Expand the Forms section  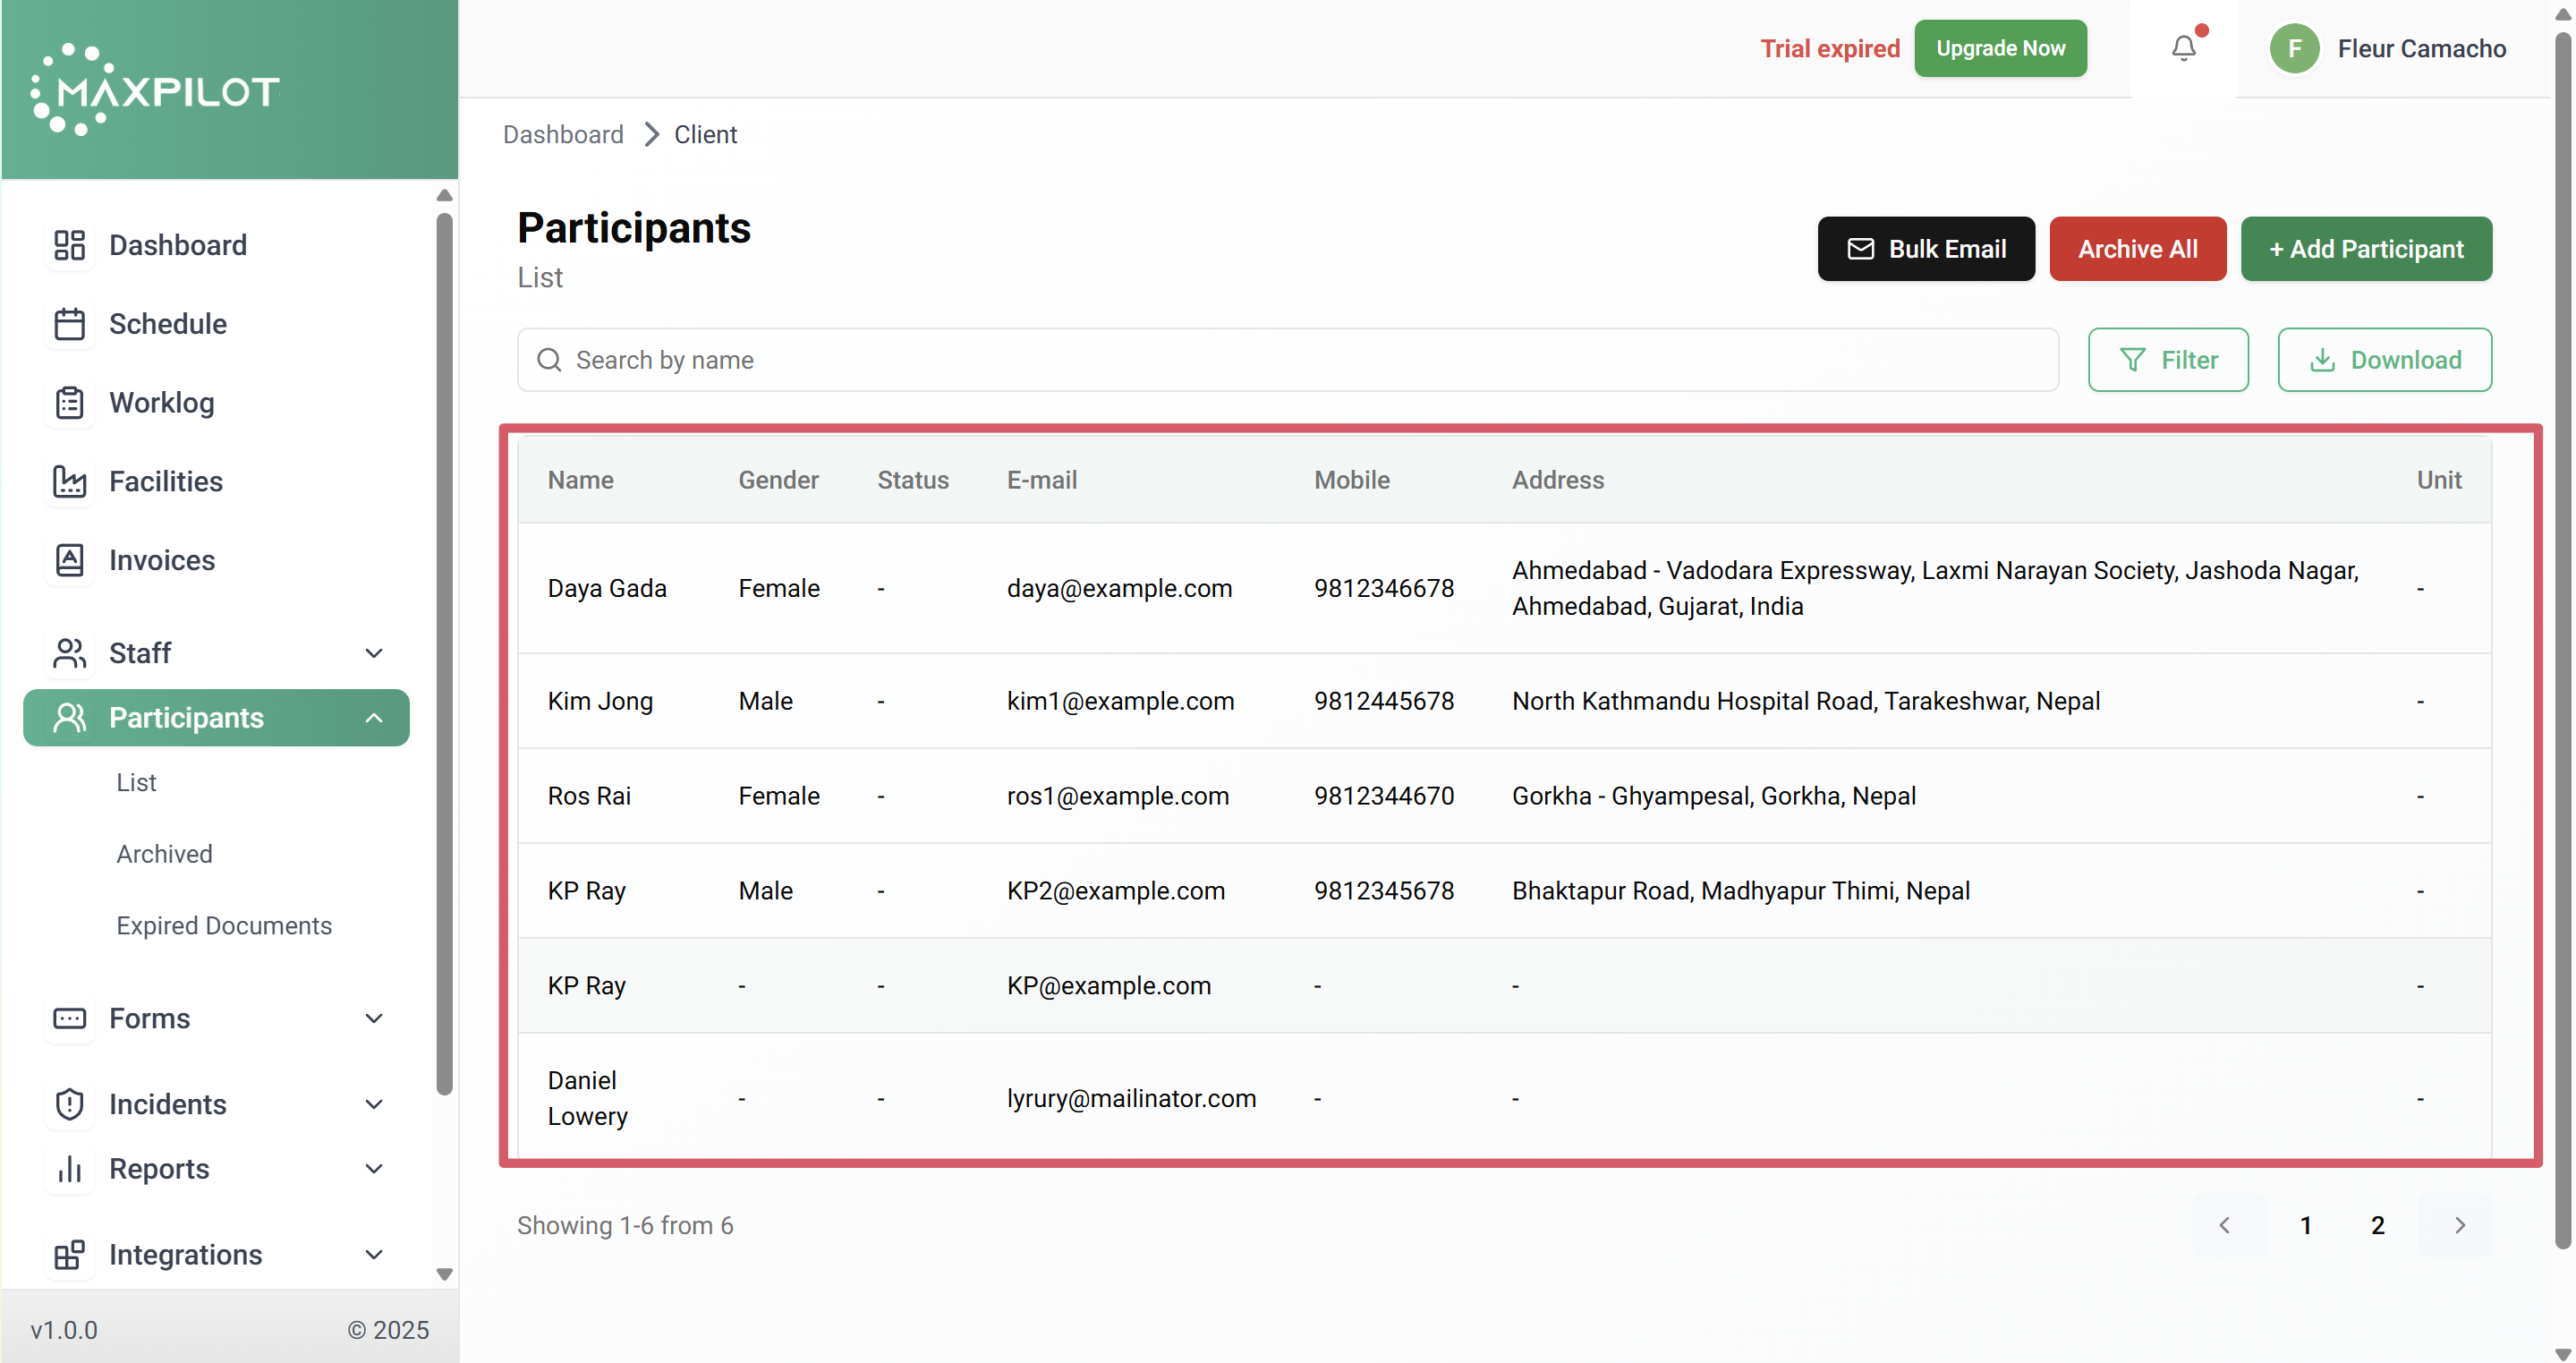[373, 1018]
